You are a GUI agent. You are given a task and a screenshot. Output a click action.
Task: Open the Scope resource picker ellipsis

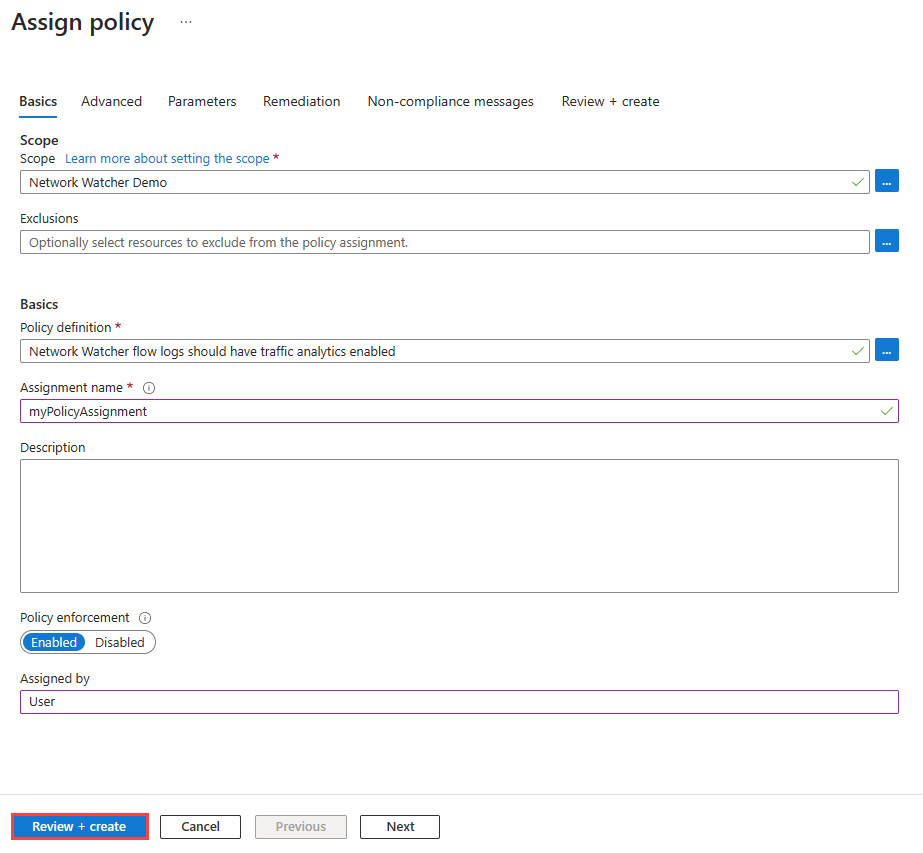coord(886,181)
